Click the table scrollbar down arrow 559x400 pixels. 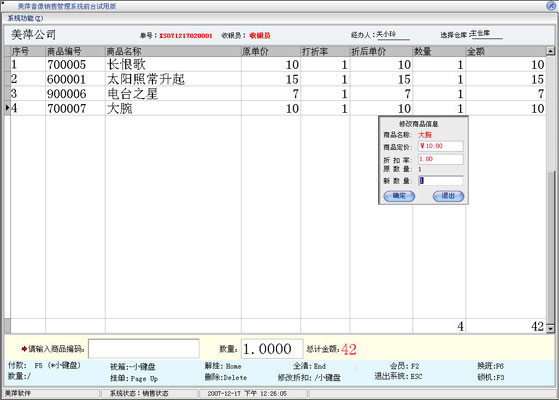(x=550, y=328)
